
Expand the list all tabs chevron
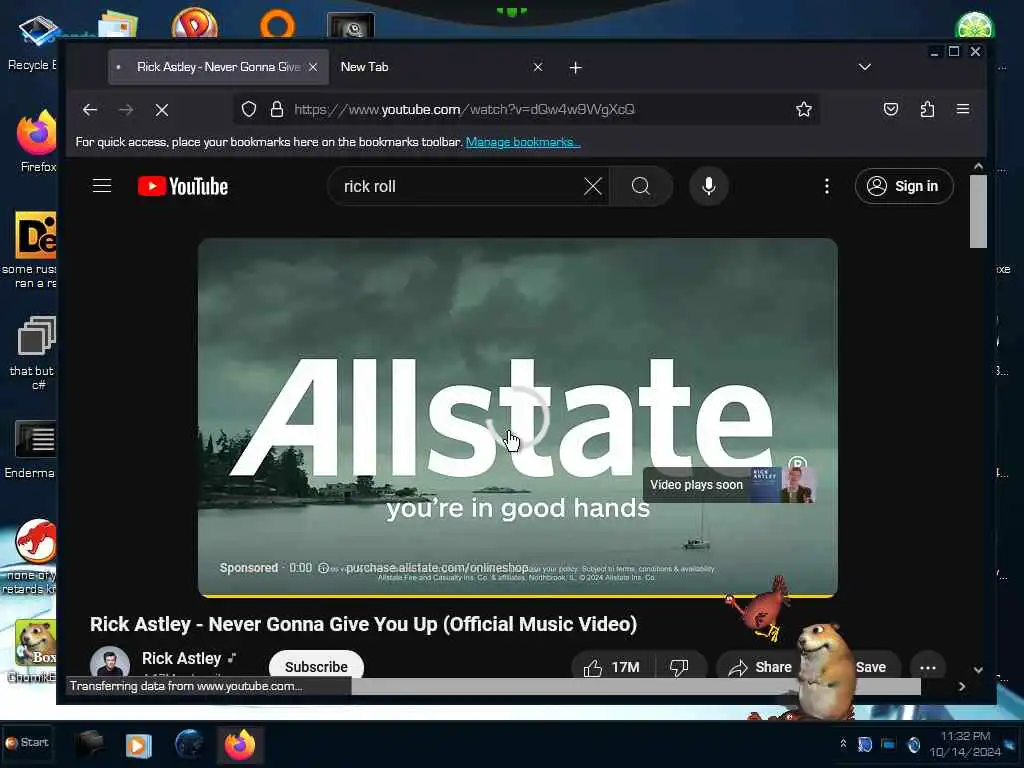(x=865, y=67)
